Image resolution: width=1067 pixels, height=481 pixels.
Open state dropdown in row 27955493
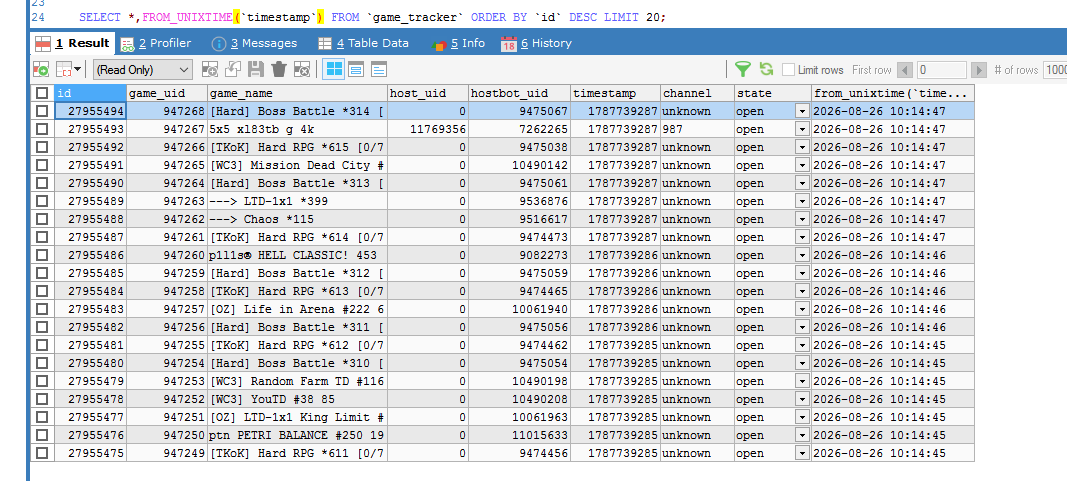tap(803, 129)
